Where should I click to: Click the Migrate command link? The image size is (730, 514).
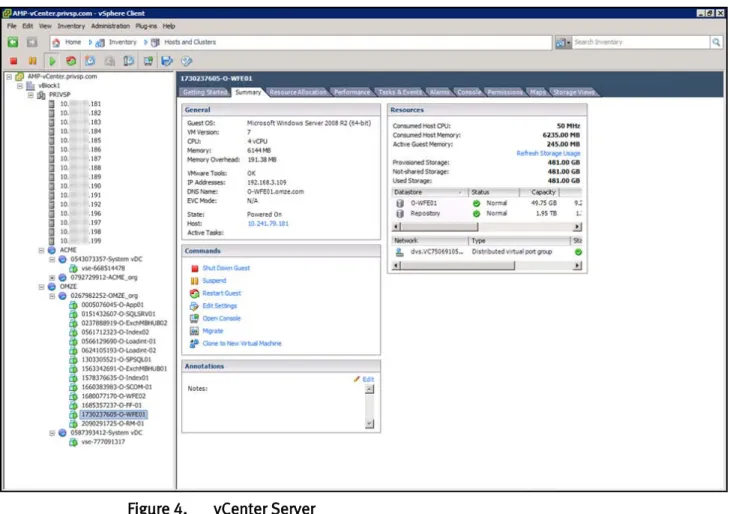pos(213,331)
